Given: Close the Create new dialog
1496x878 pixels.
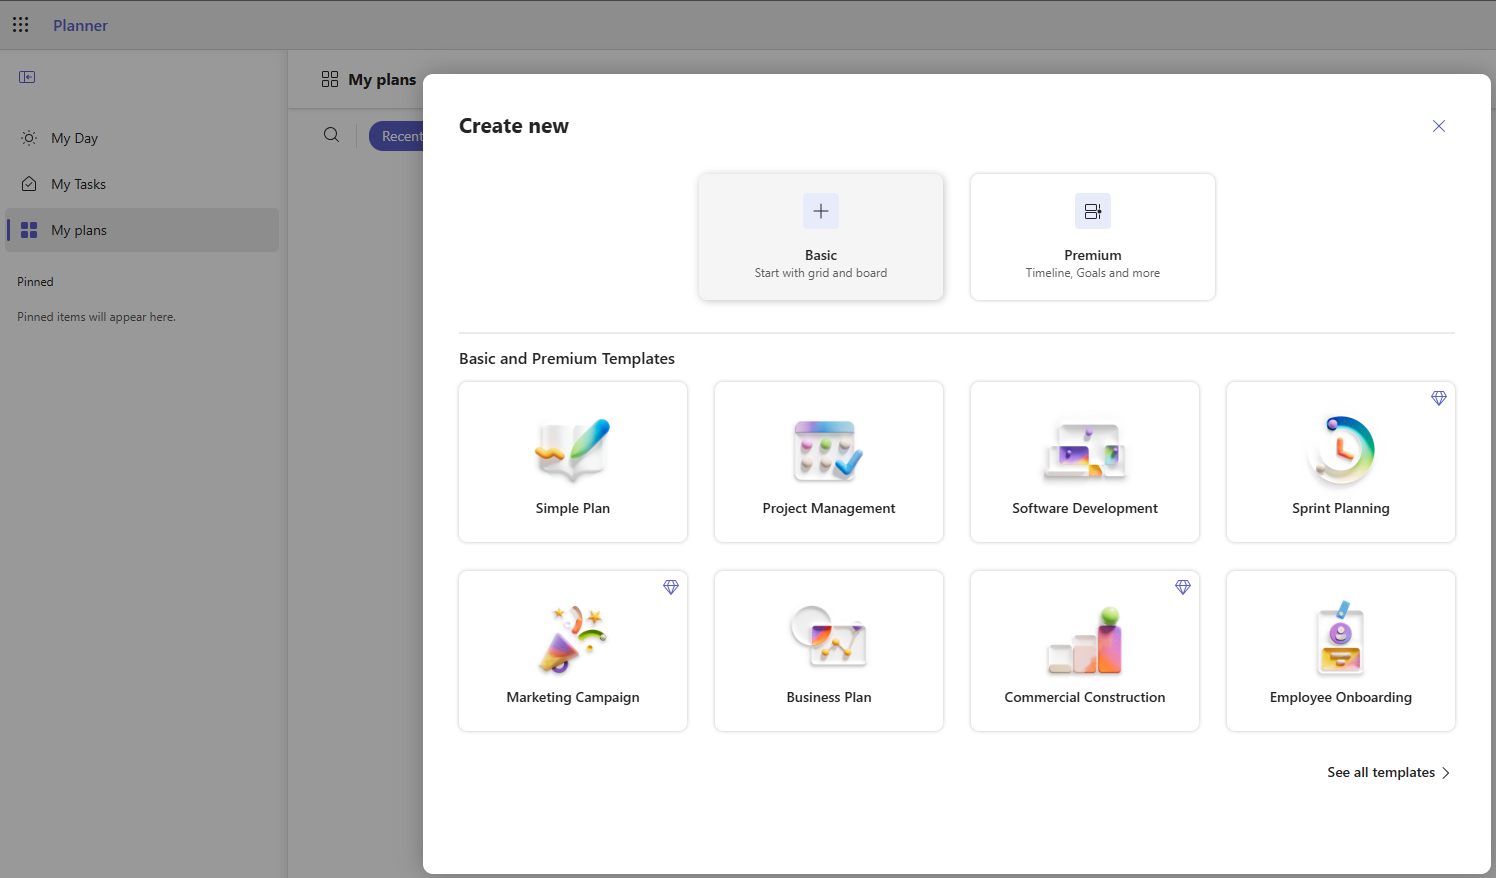Looking at the screenshot, I should 1438,126.
